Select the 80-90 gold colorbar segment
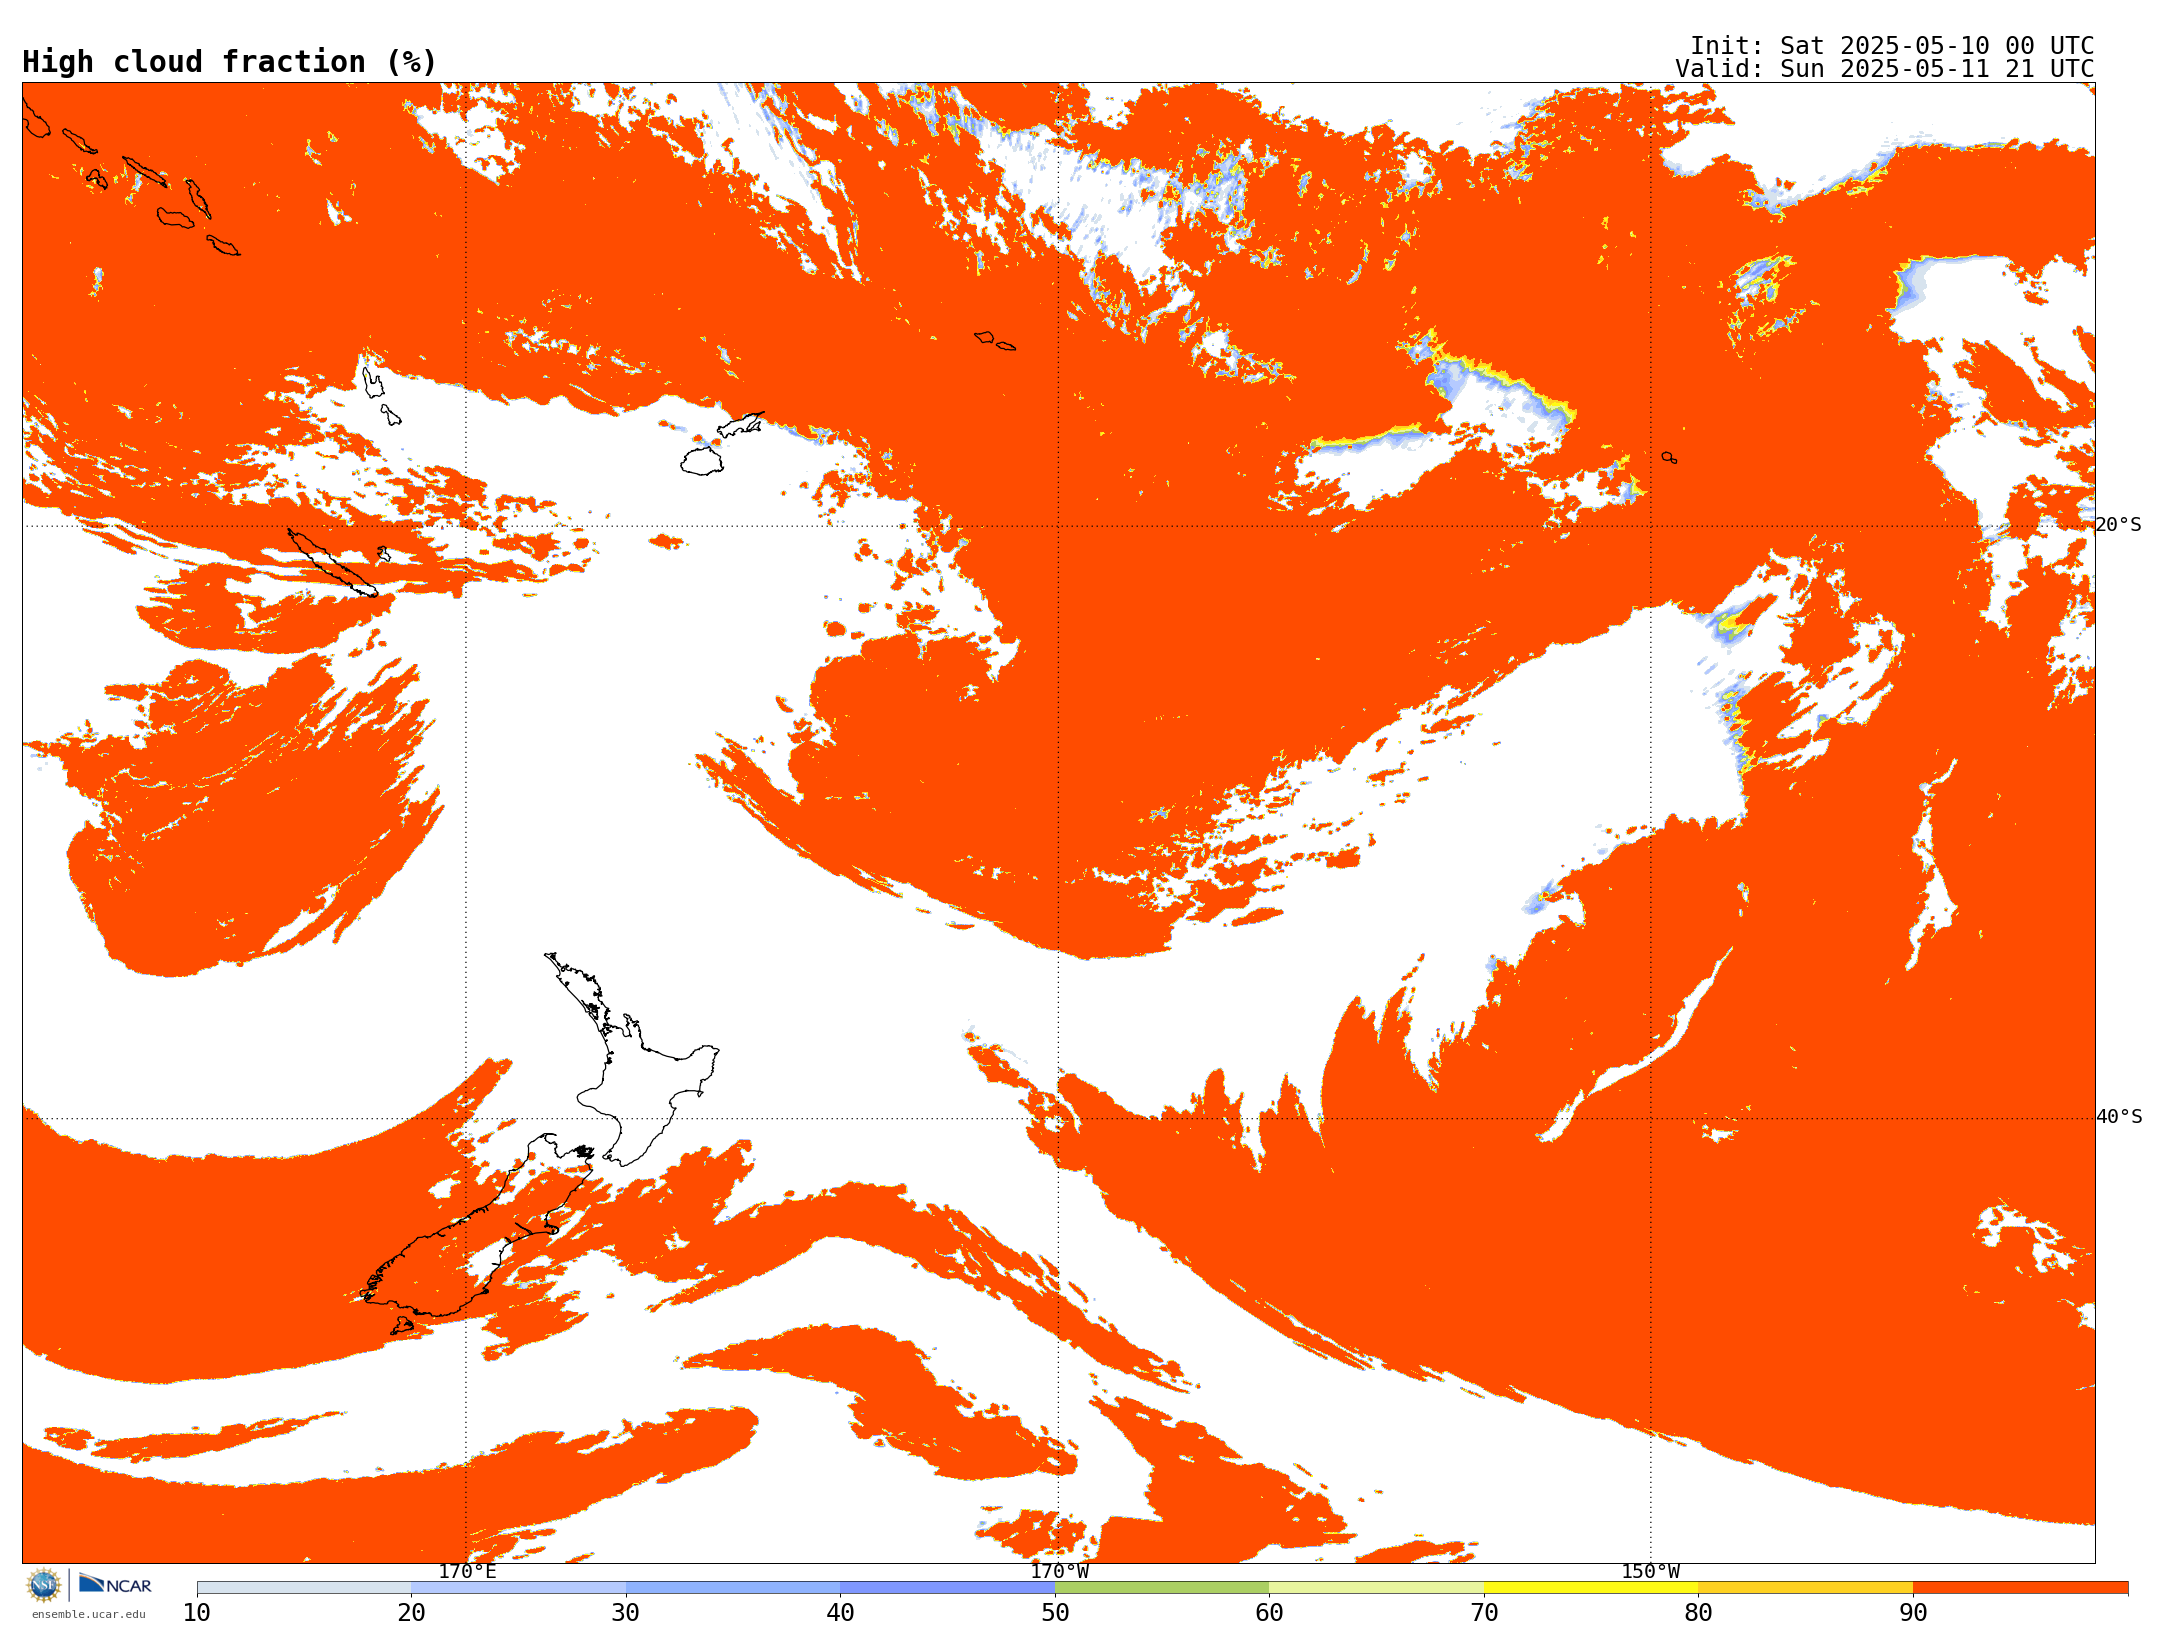The height and width of the screenshot is (1626, 2160). 1805,1587
